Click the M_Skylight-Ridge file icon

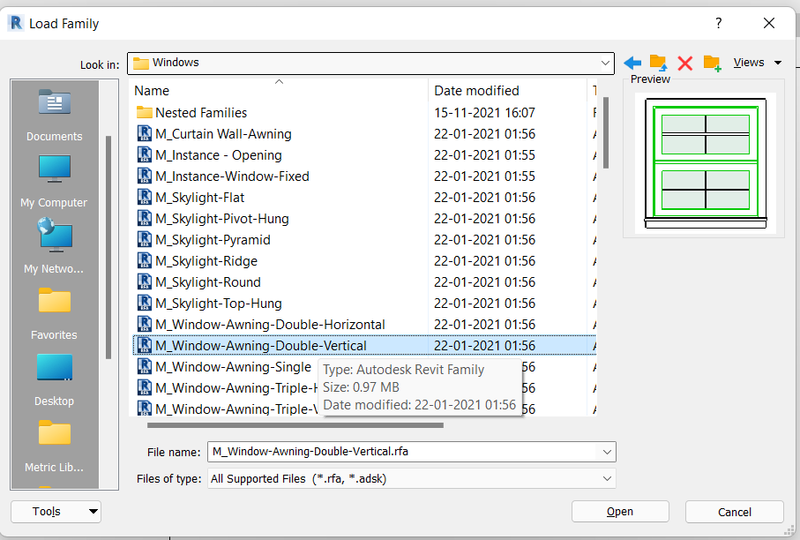click(x=144, y=261)
